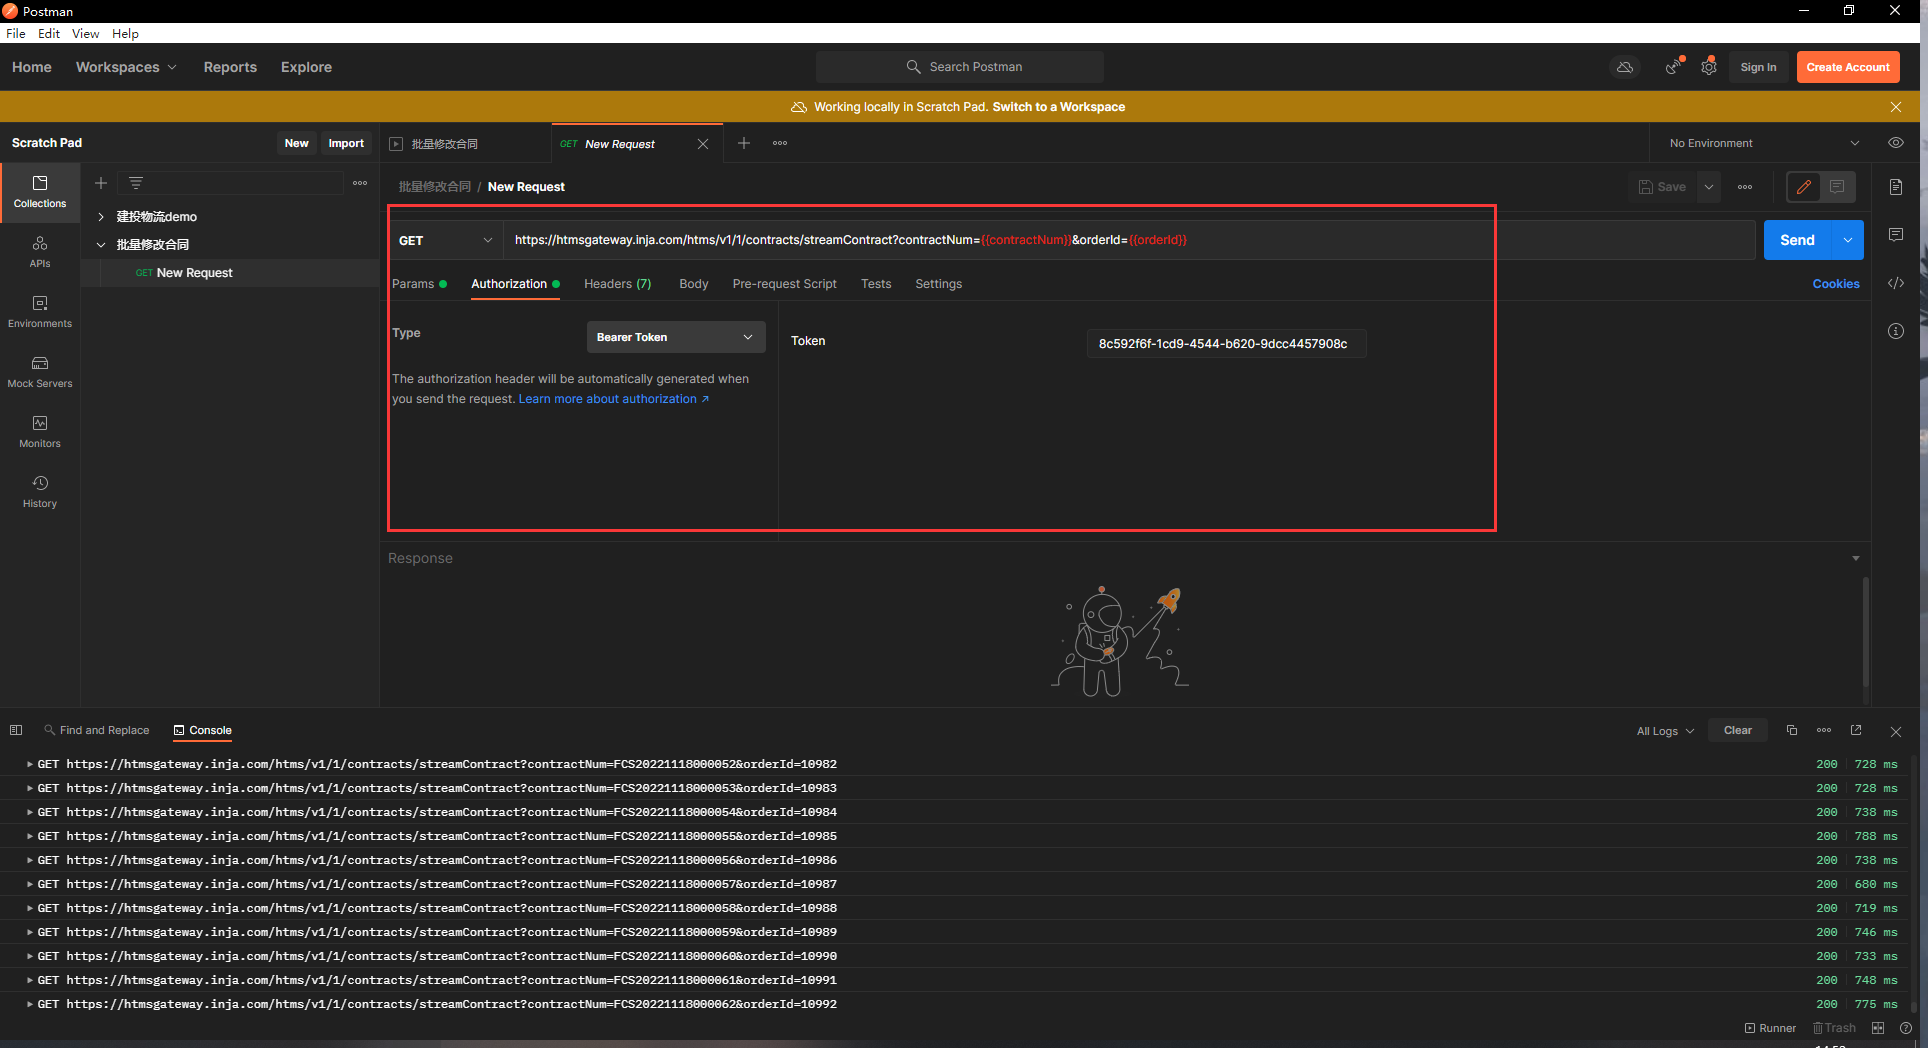Click the environment quick look eye icon
Viewport: 1928px width, 1048px height.
[x=1896, y=143]
